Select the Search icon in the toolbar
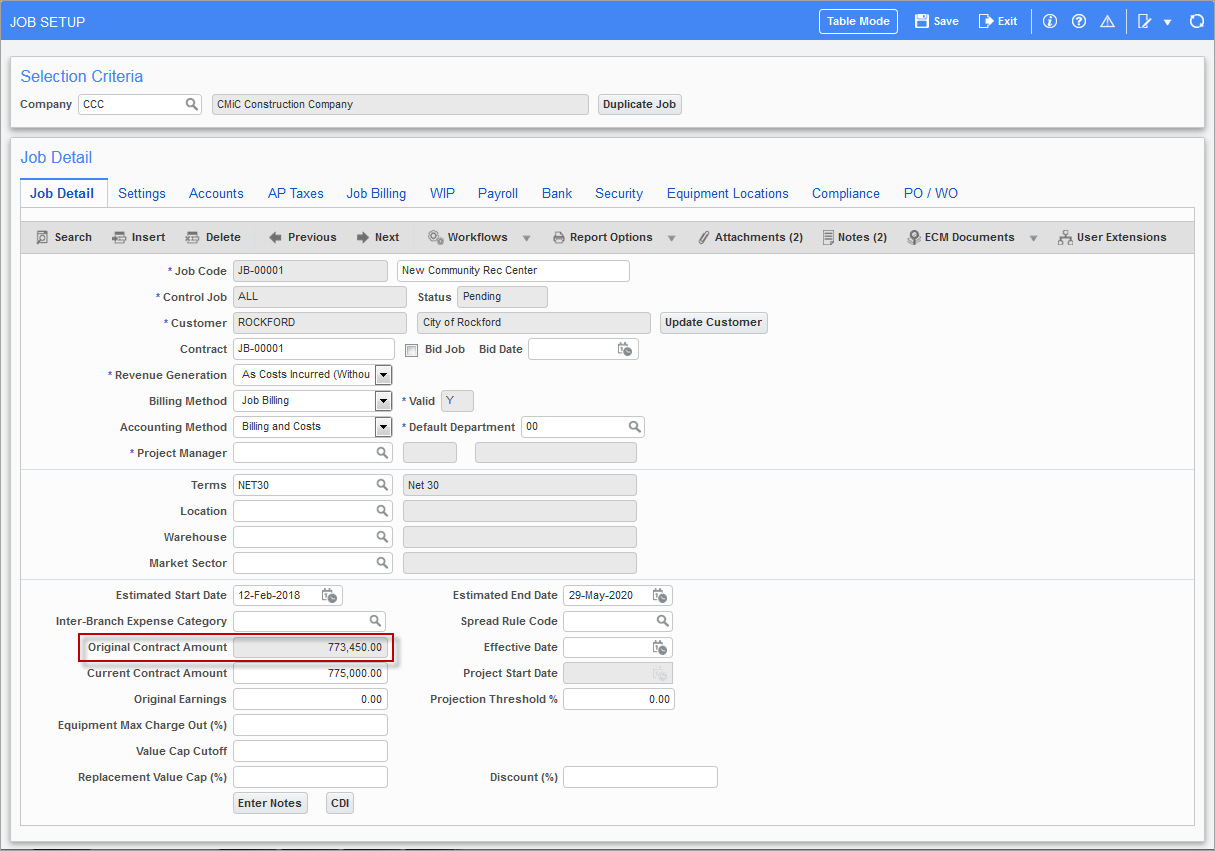This screenshot has width=1215, height=851. pos(43,237)
